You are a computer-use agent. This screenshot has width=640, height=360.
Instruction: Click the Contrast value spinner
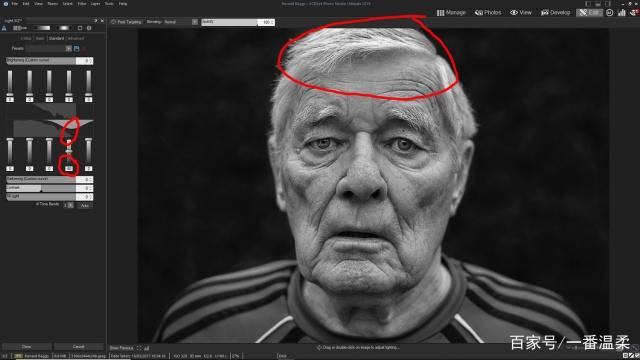(84, 188)
